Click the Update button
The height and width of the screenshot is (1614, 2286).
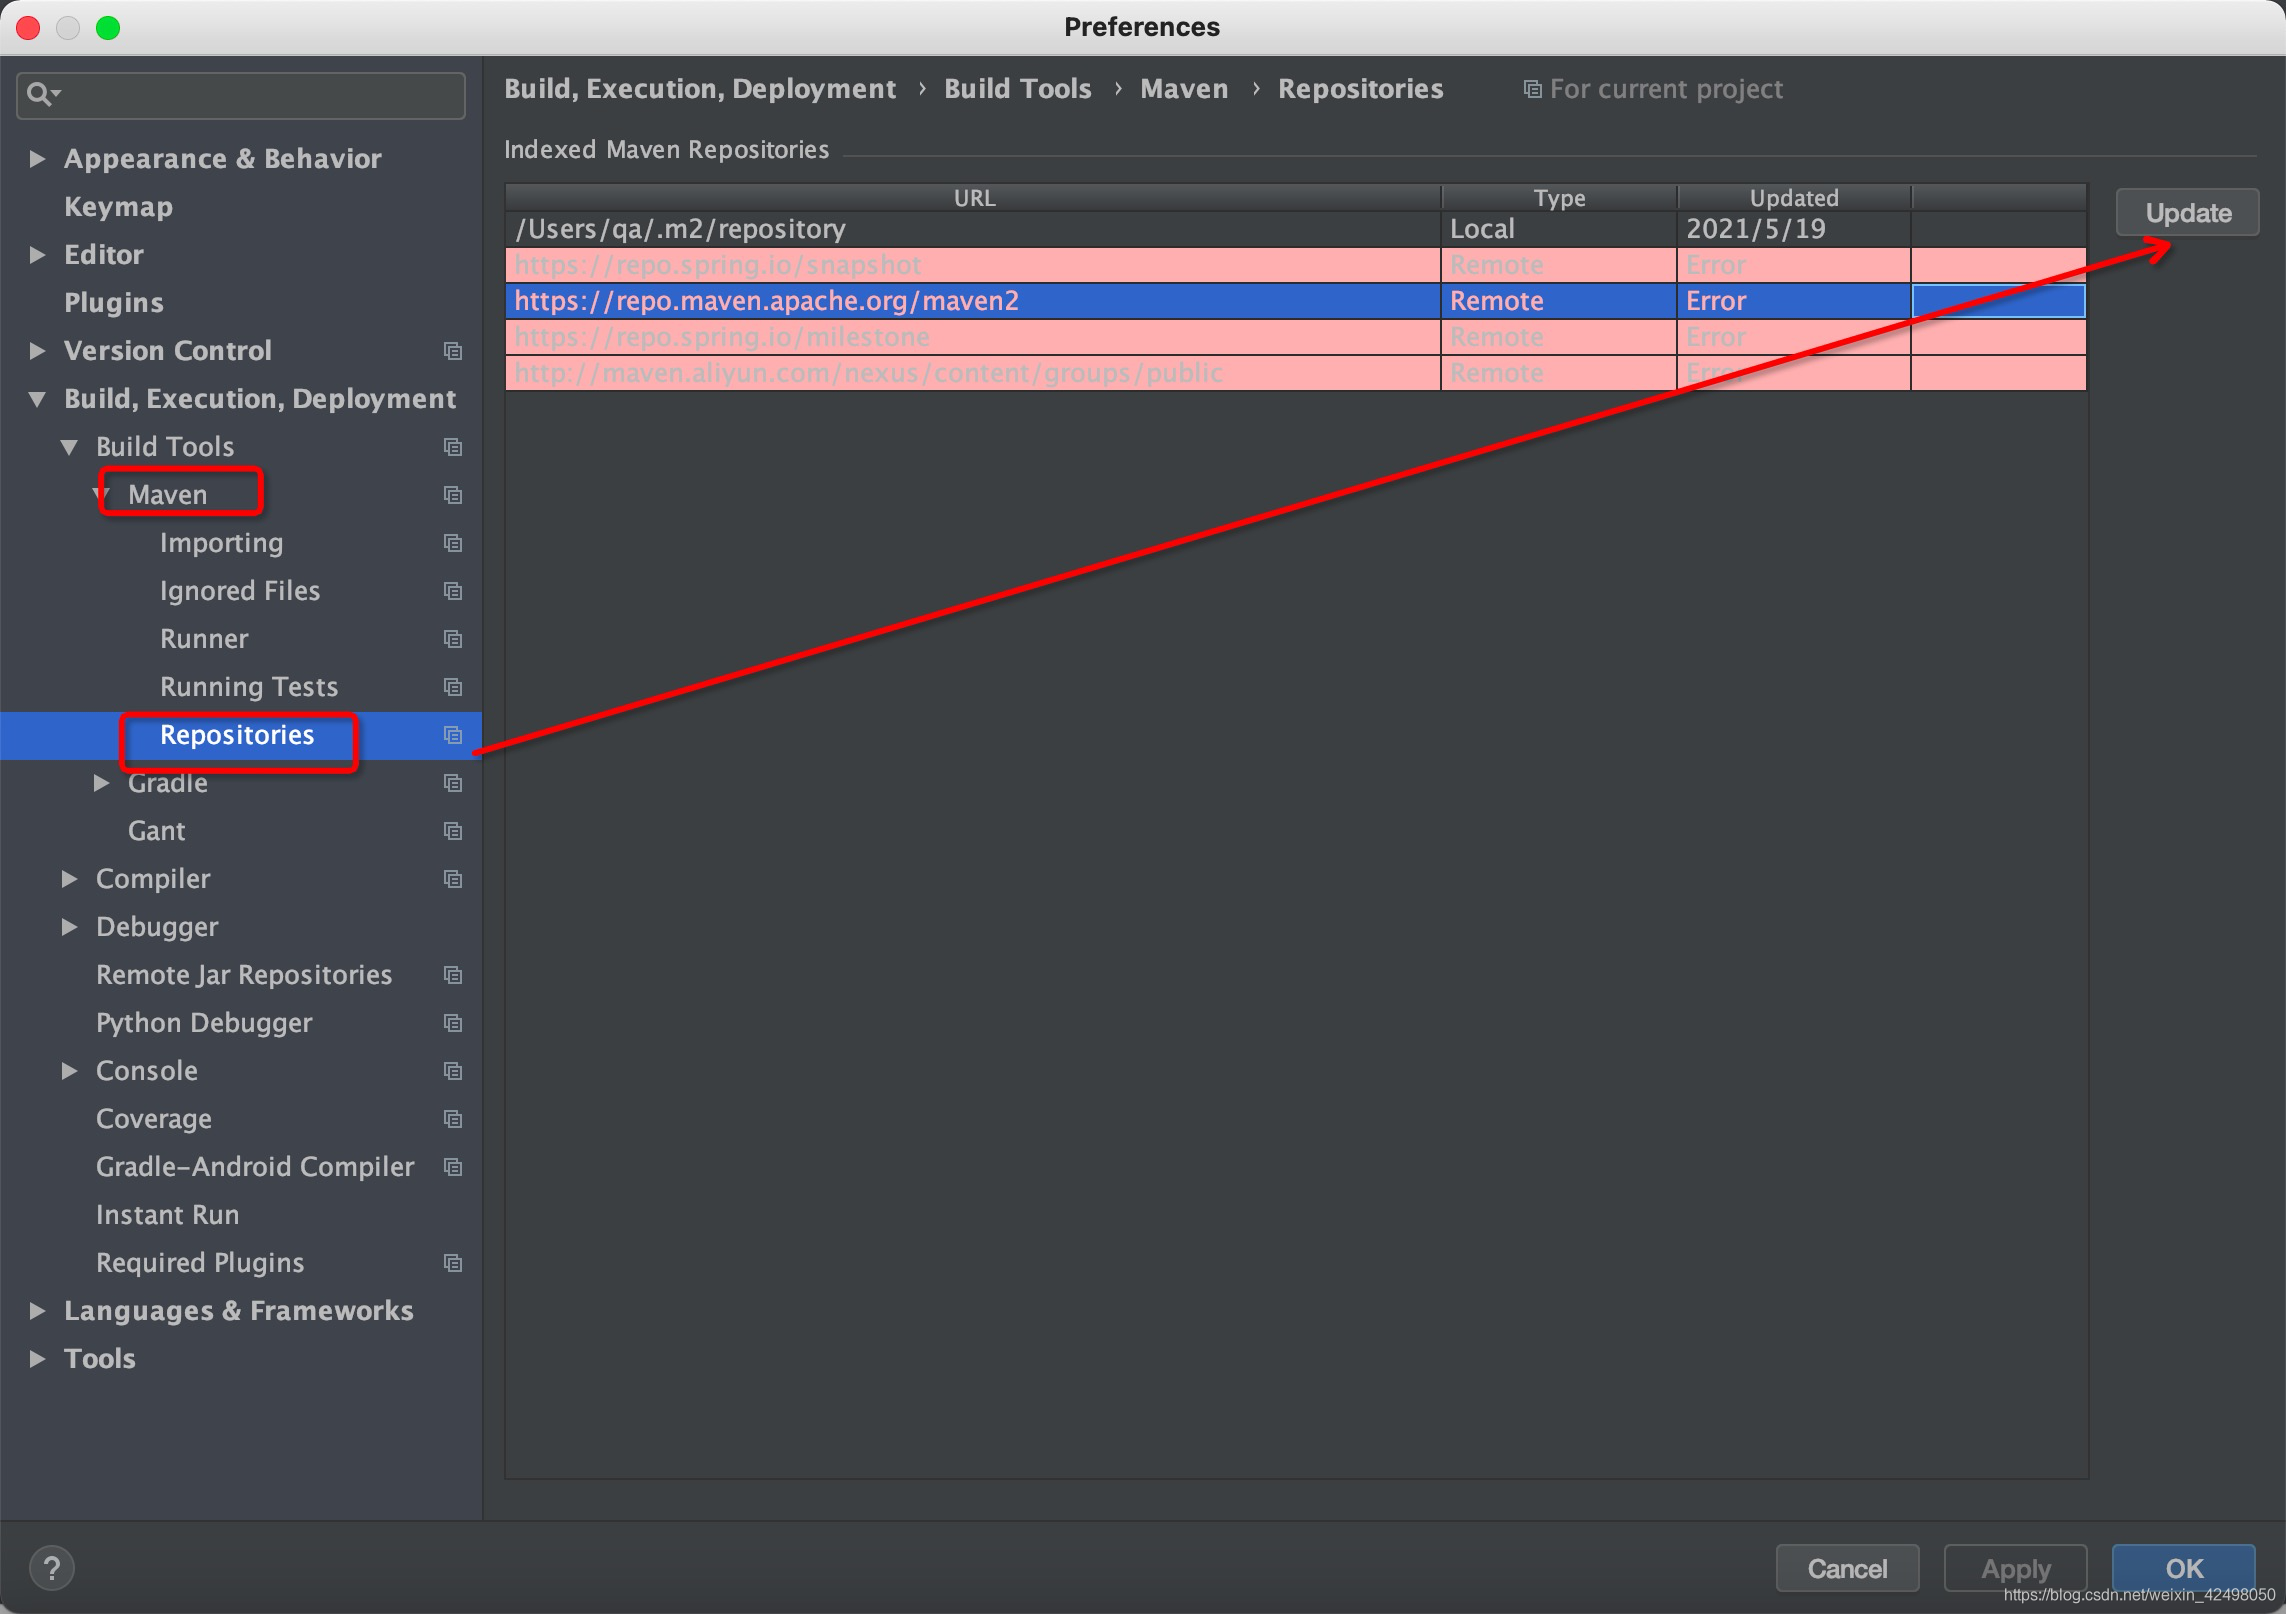click(x=2187, y=213)
